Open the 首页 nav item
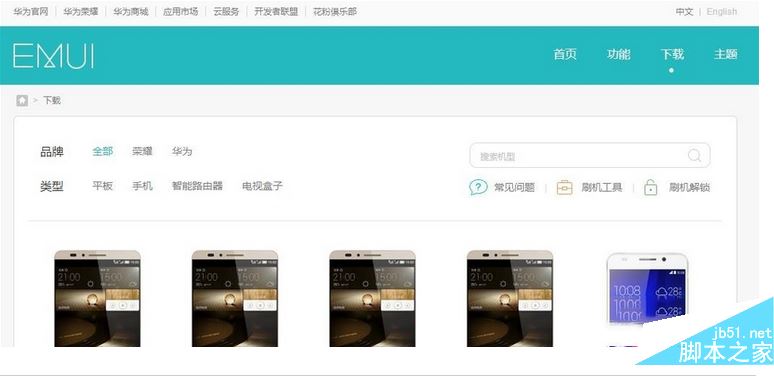The height and width of the screenshot is (377, 774). point(565,54)
